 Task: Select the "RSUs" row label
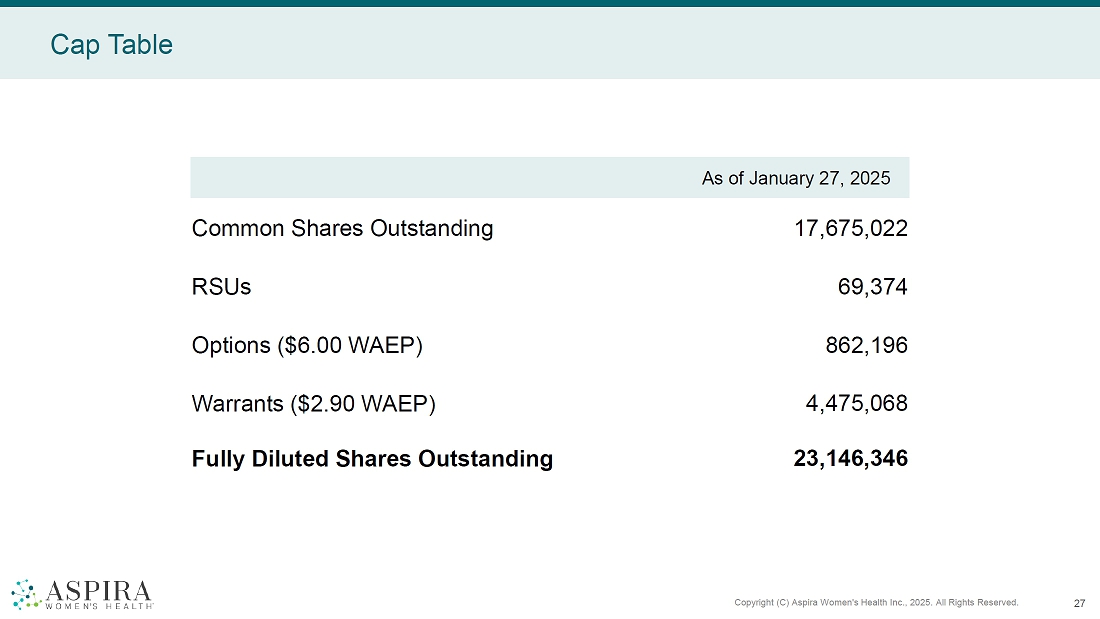coord(221,287)
